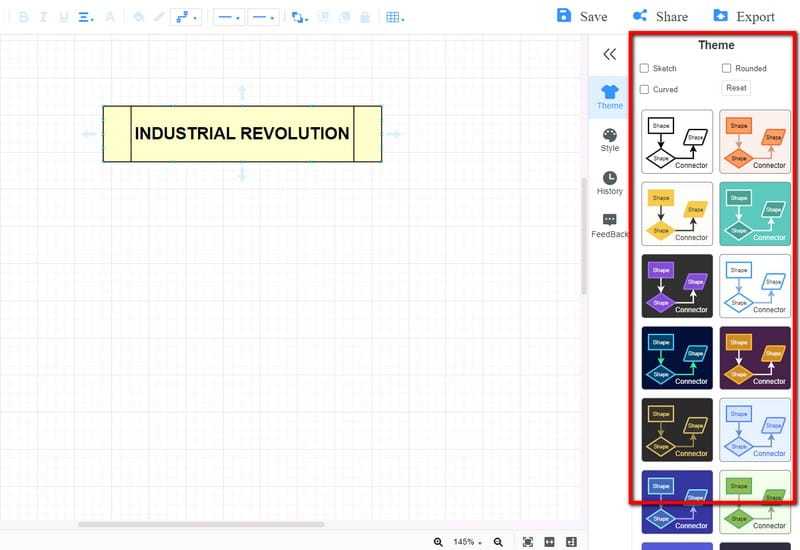Click the bring to front icon
Screen dimensions: 800x550
pos(324,17)
